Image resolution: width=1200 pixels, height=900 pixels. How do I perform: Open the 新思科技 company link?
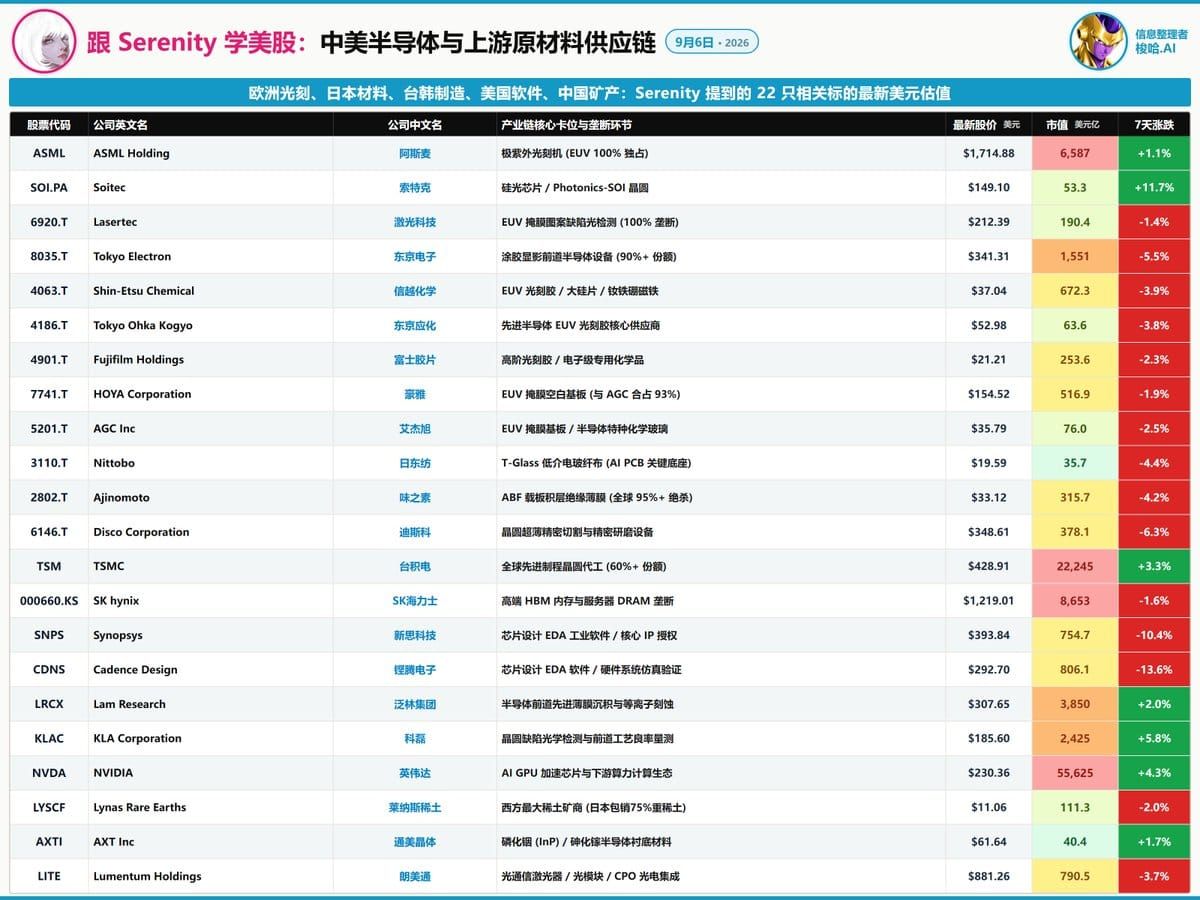(x=415, y=636)
